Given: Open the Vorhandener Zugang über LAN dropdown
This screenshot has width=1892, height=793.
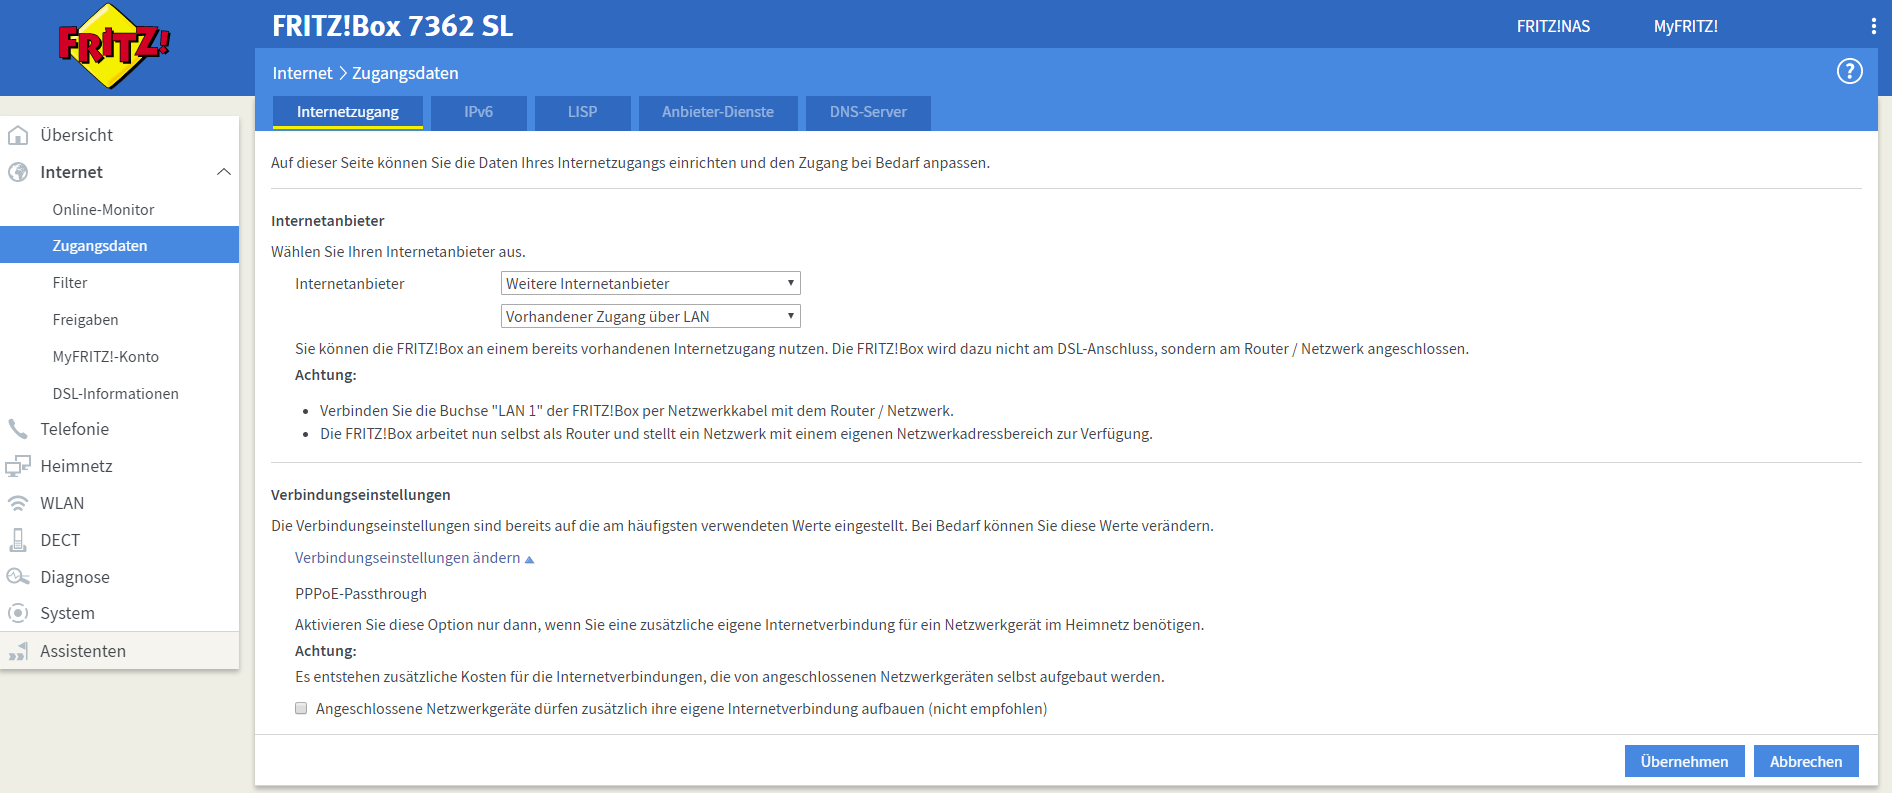Looking at the screenshot, I should pyautogui.click(x=650, y=316).
